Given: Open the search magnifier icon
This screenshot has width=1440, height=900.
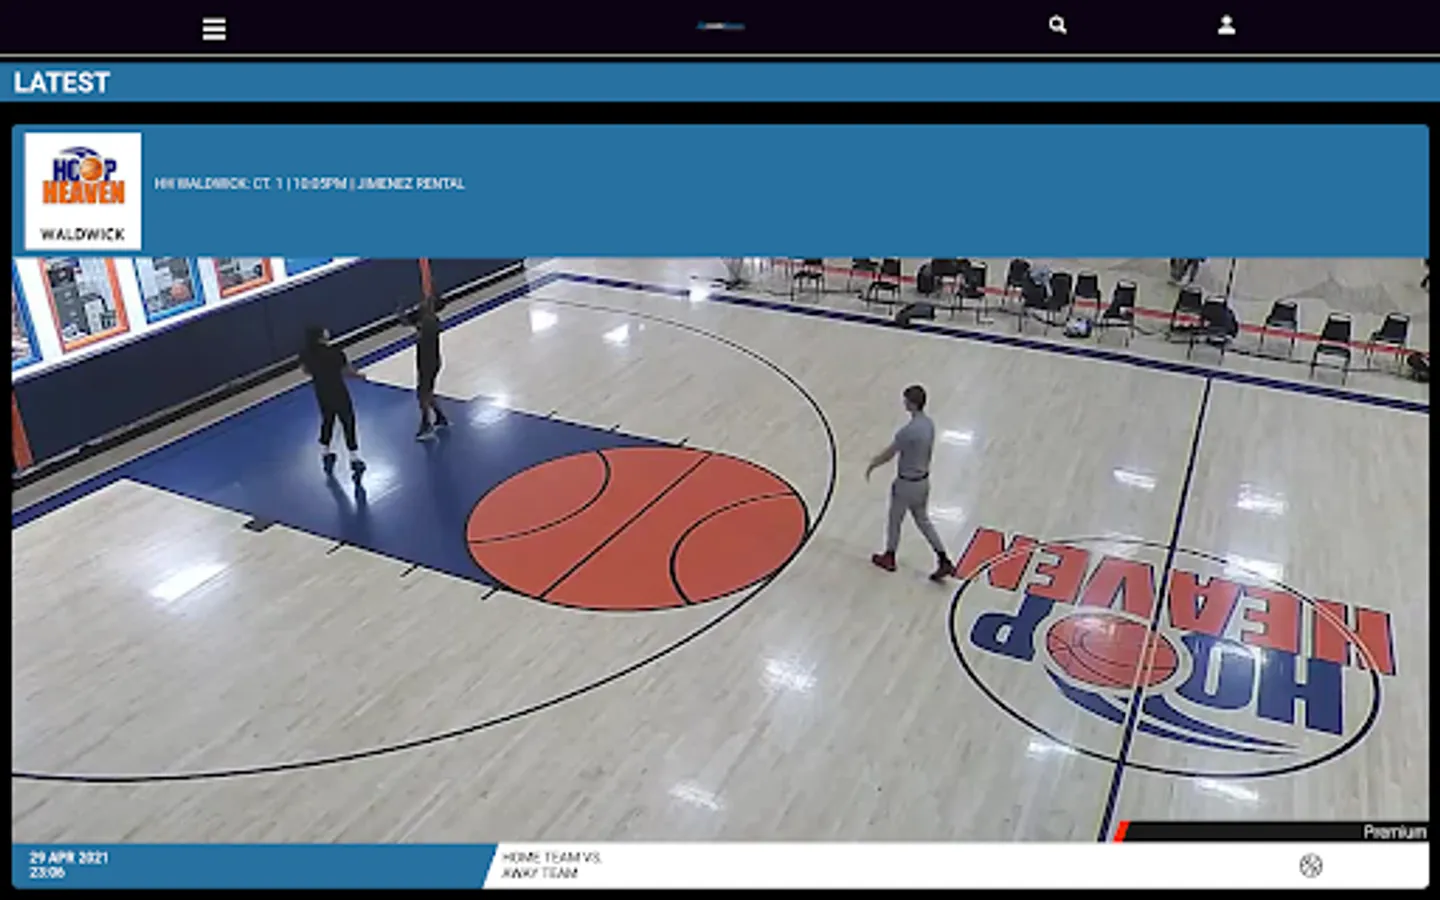Looking at the screenshot, I should click(1057, 25).
